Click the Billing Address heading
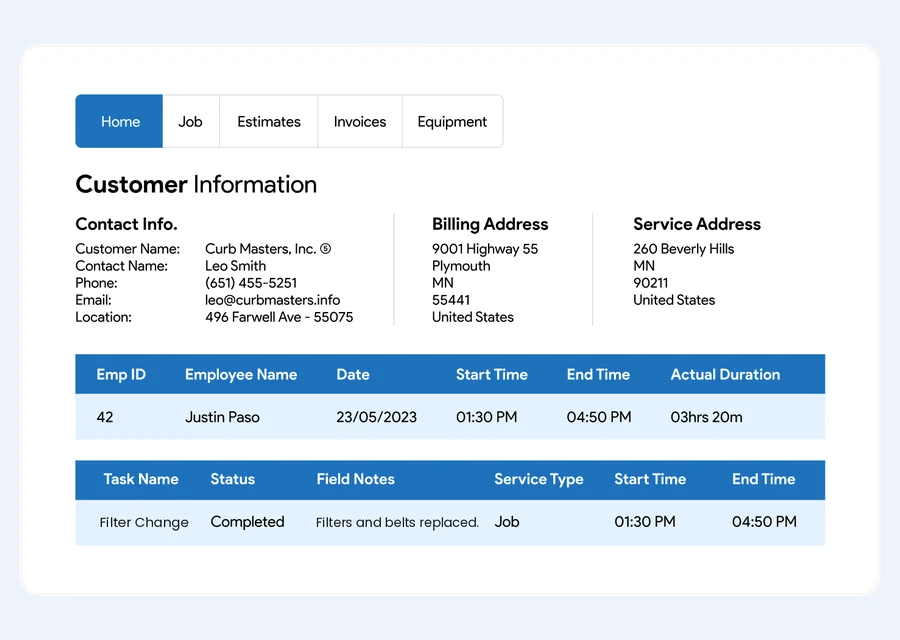The image size is (900, 640). (490, 224)
